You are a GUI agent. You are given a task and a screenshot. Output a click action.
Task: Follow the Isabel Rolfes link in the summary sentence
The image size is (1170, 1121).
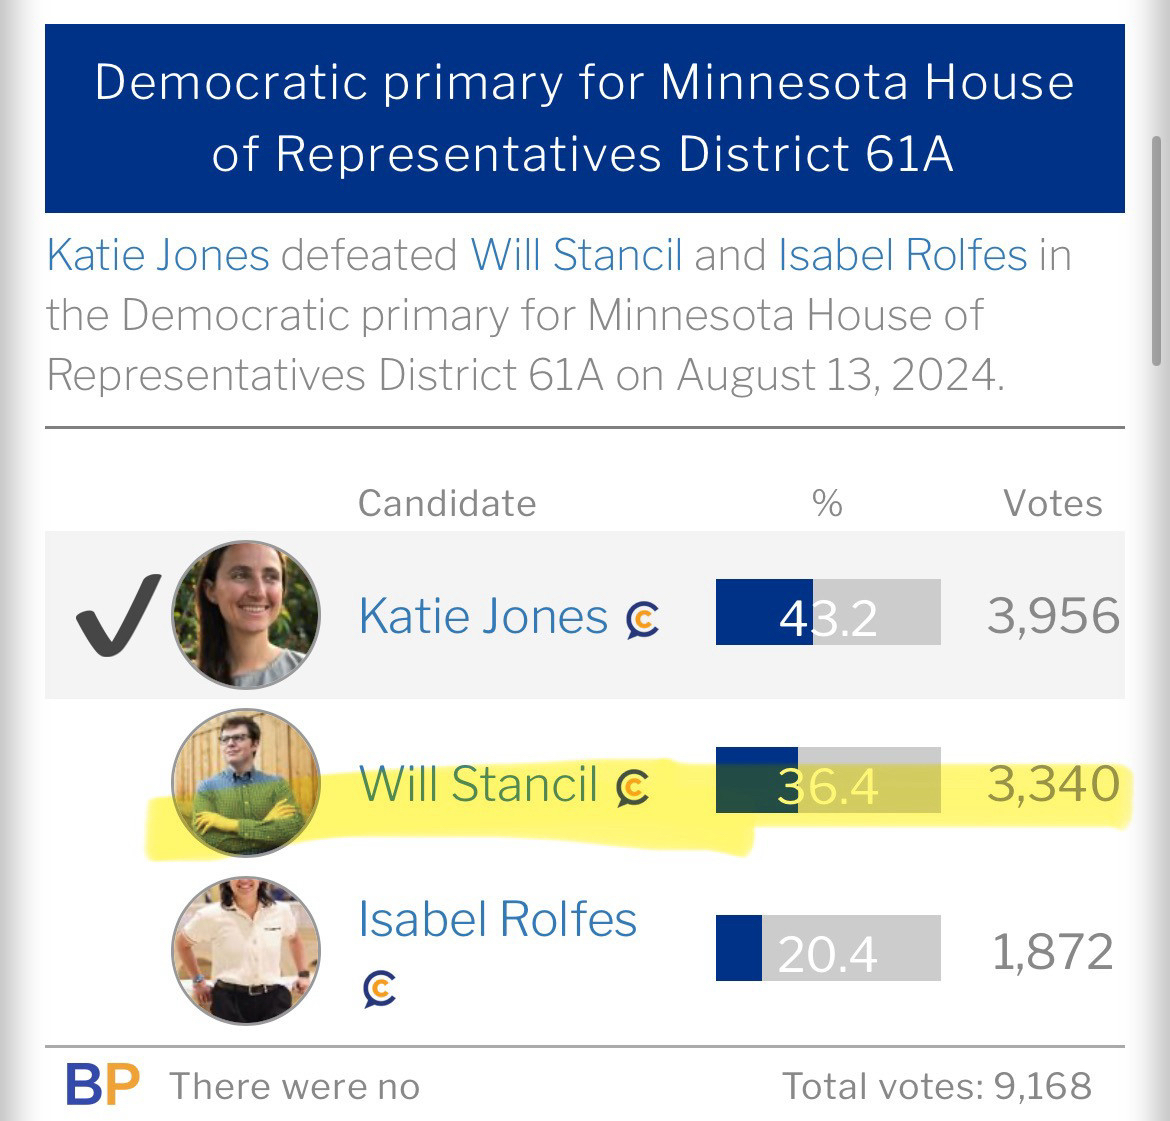tap(902, 255)
